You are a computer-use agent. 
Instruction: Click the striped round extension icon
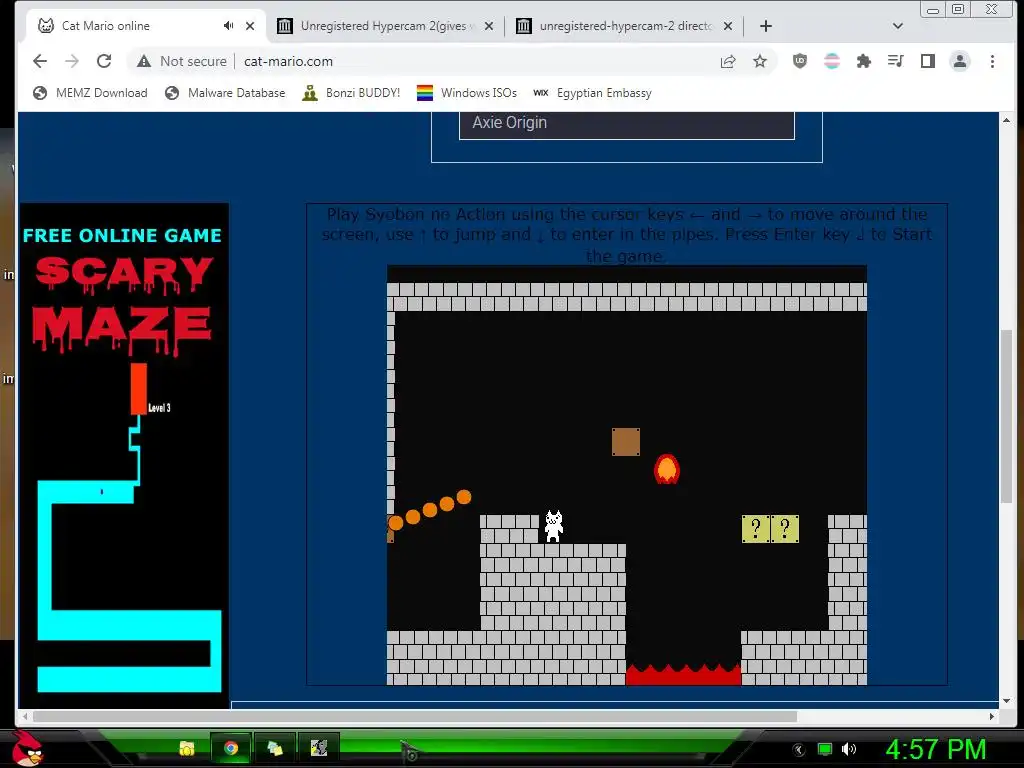(831, 61)
